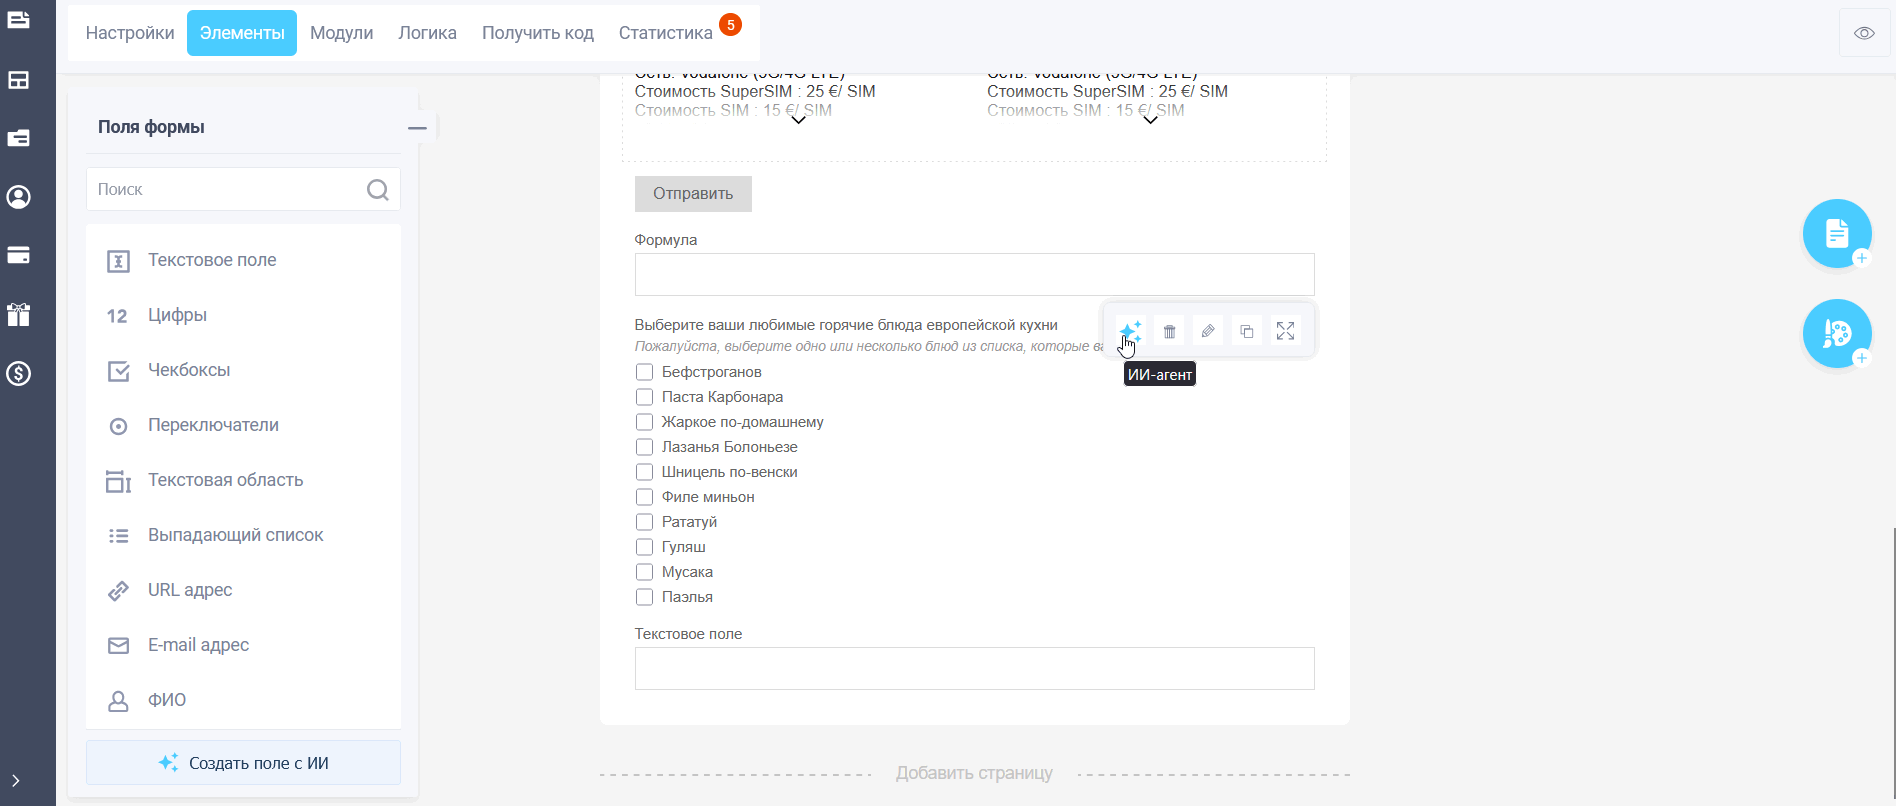Check the Паэлья checkbox

pos(644,597)
